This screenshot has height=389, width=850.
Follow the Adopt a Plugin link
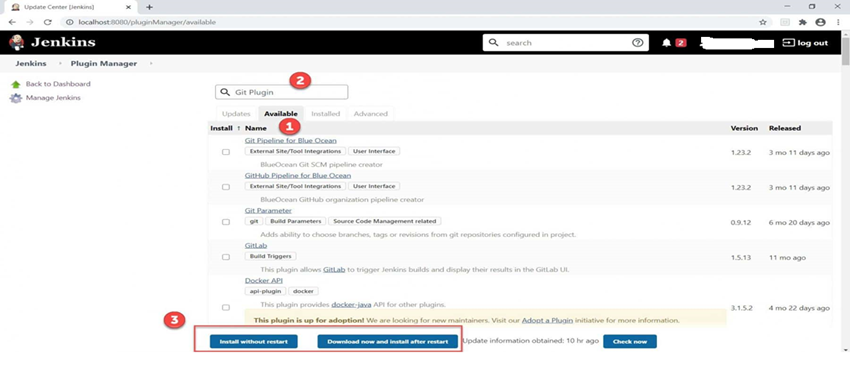(x=548, y=321)
